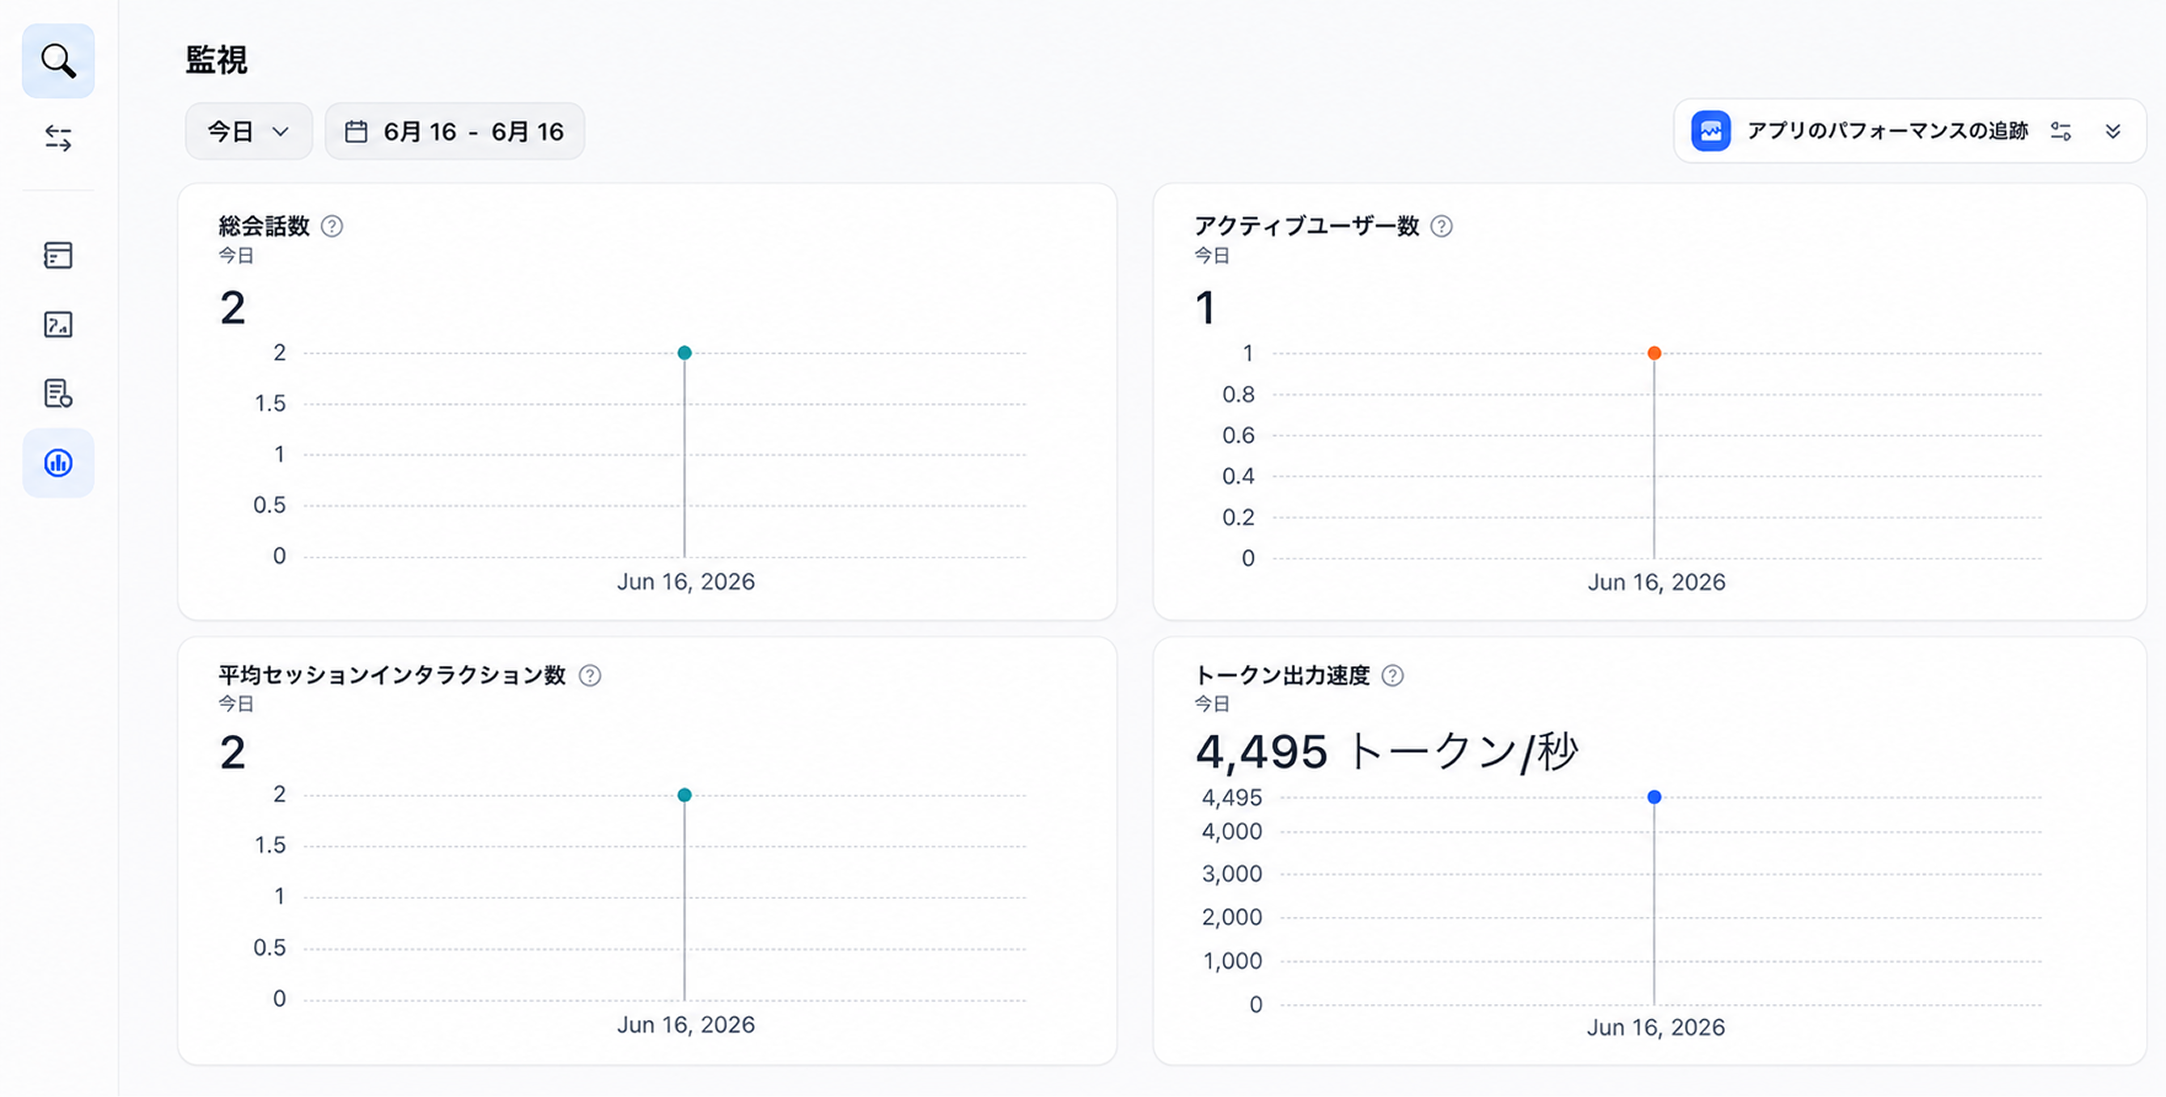The width and height of the screenshot is (2166, 1097).
Task: Click the orange data point in アクティブユーザー数 chart
Action: (1655, 353)
